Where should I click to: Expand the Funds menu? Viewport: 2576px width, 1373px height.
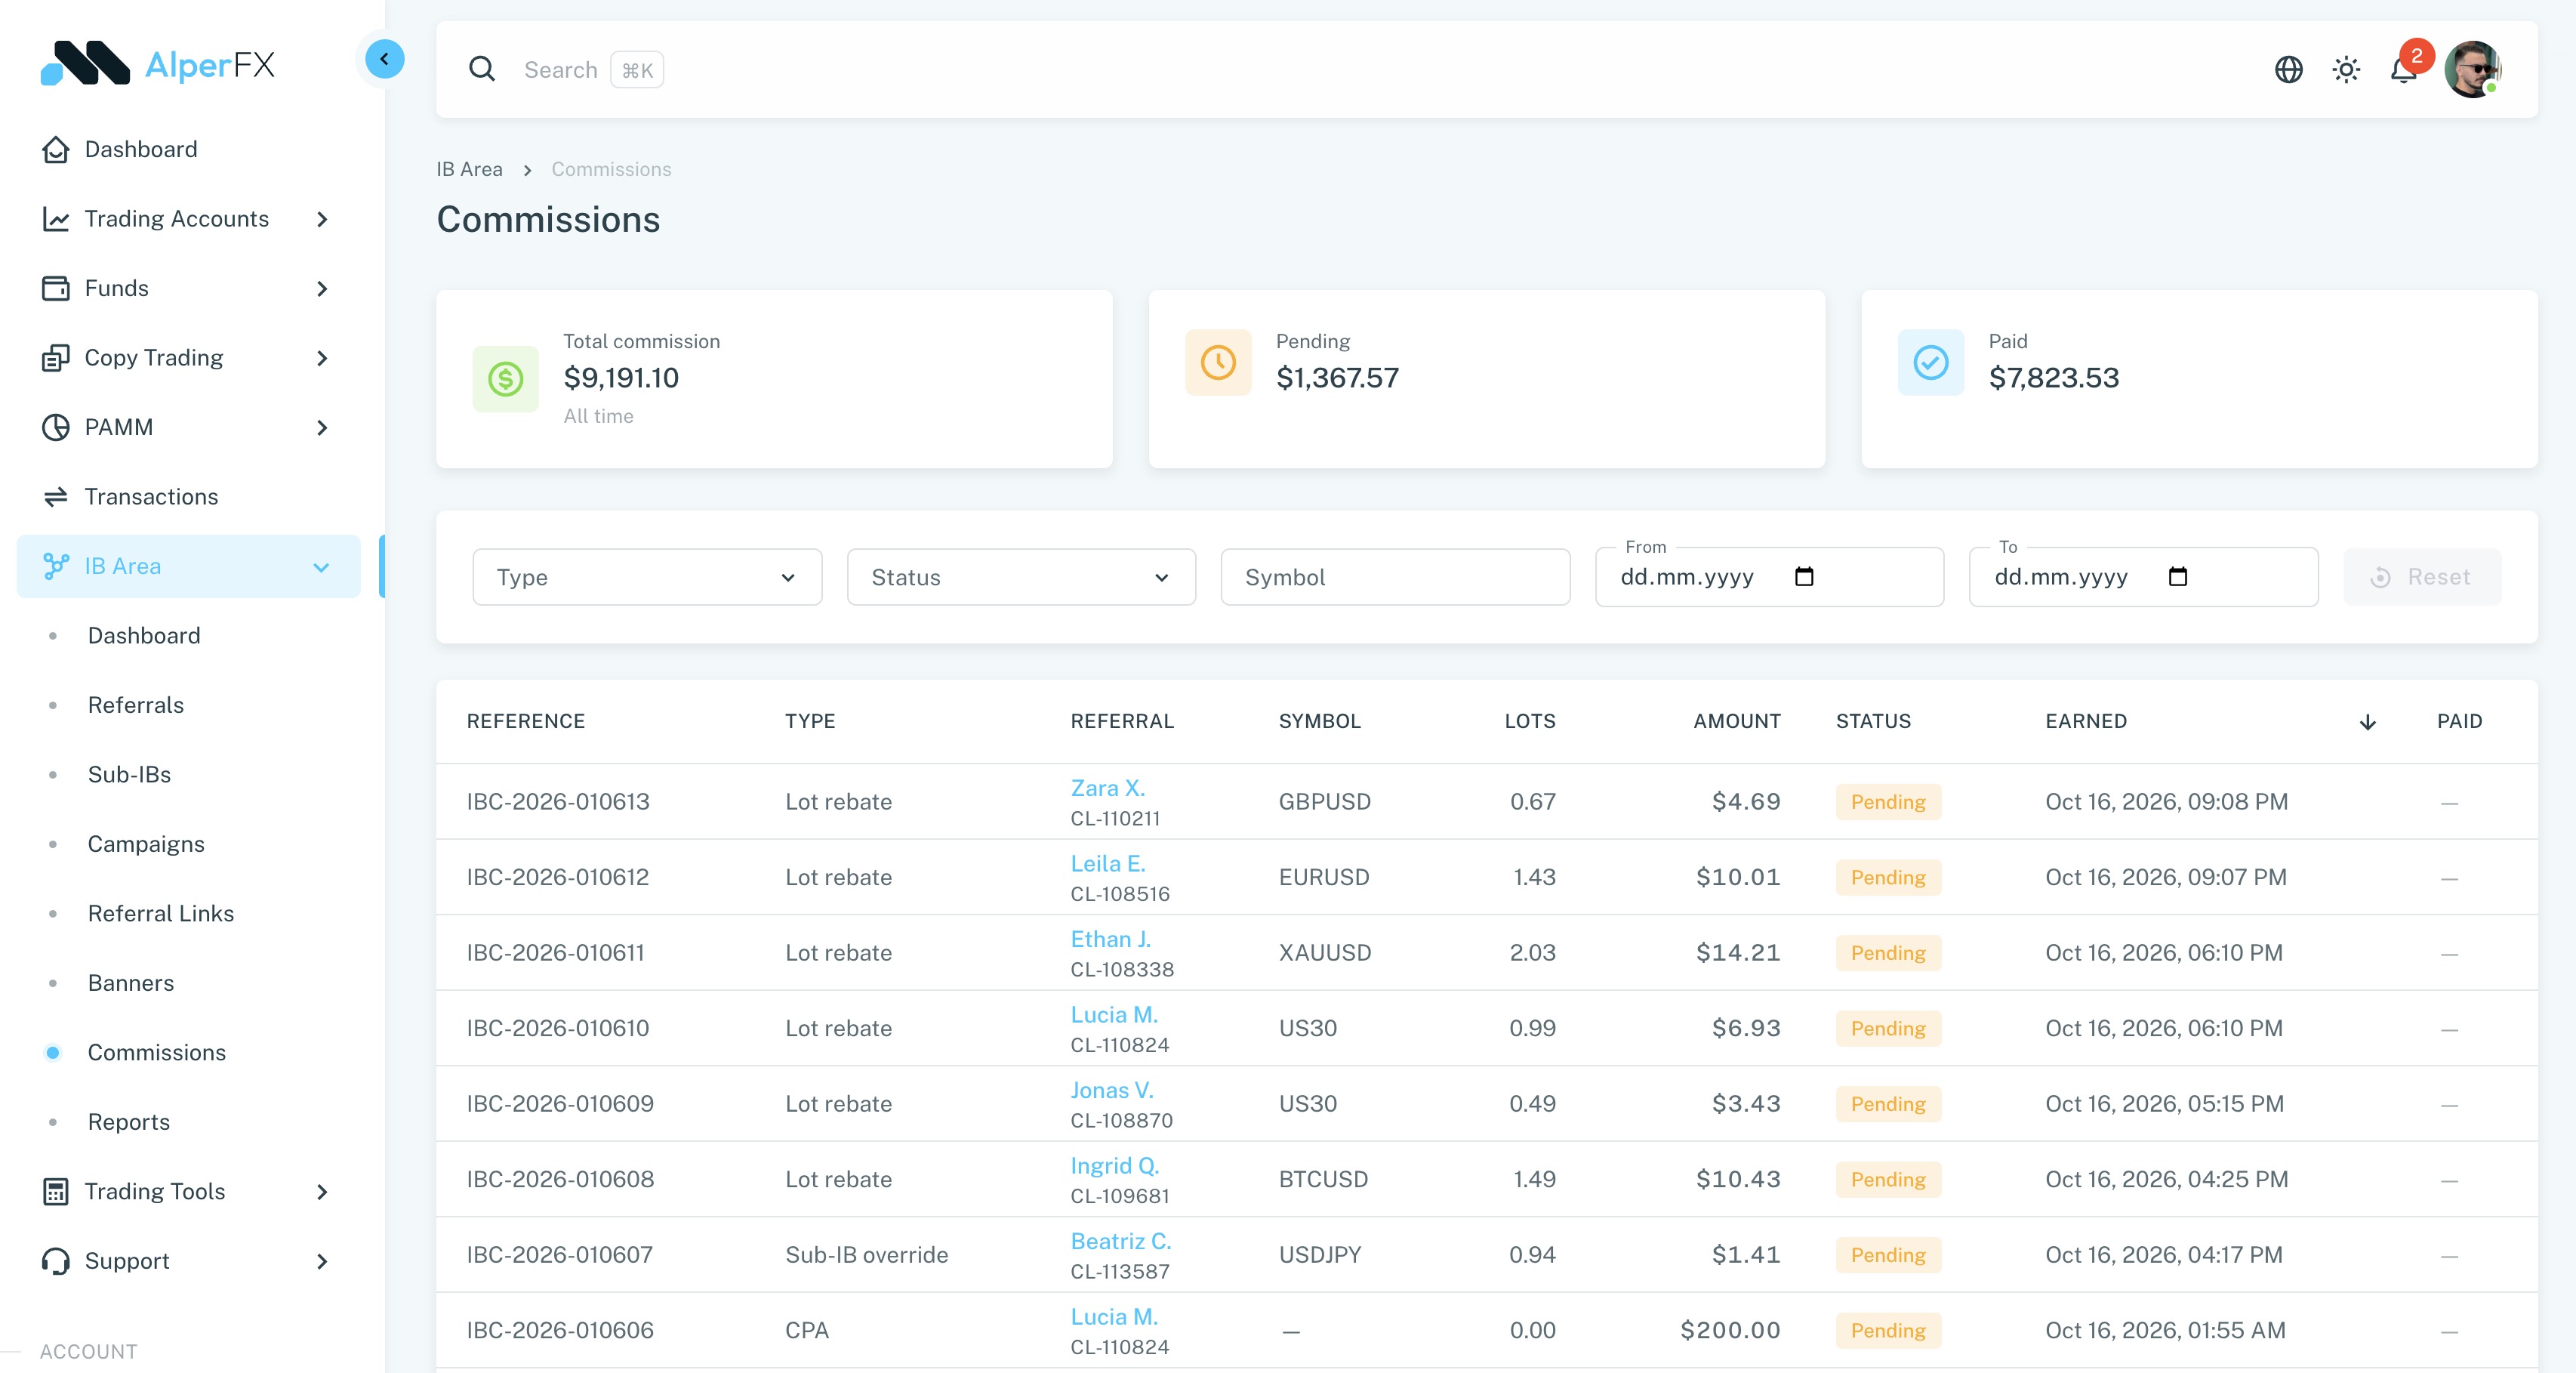click(x=187, y=288)
